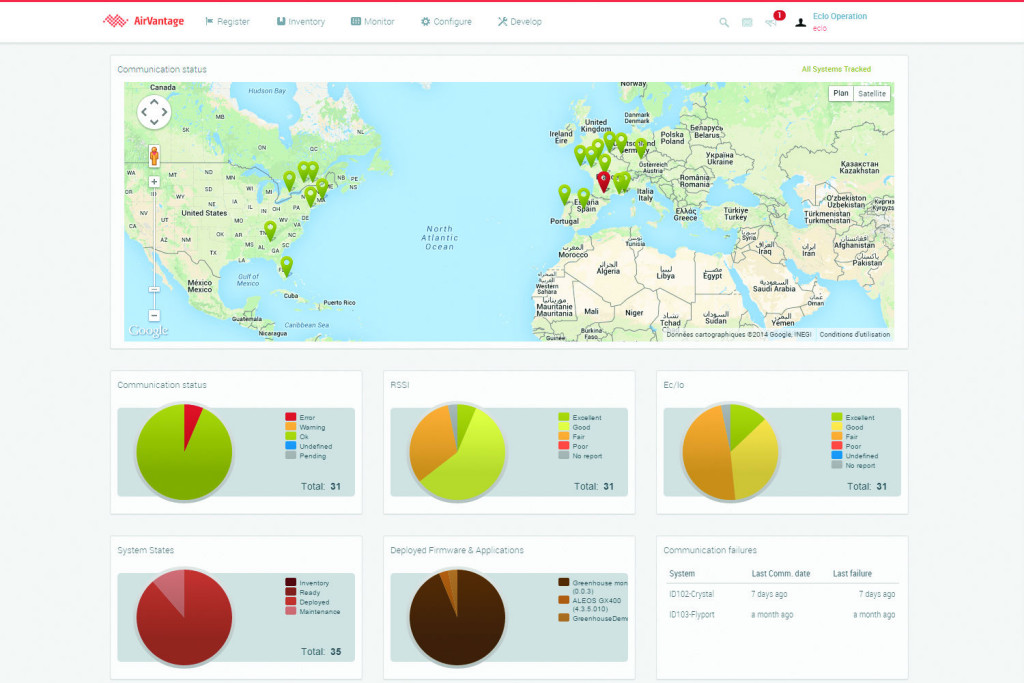The height and width of the screenshot is (683, 1024).
Task: Click the map zoom in plus button
Action: coord(154,182)
